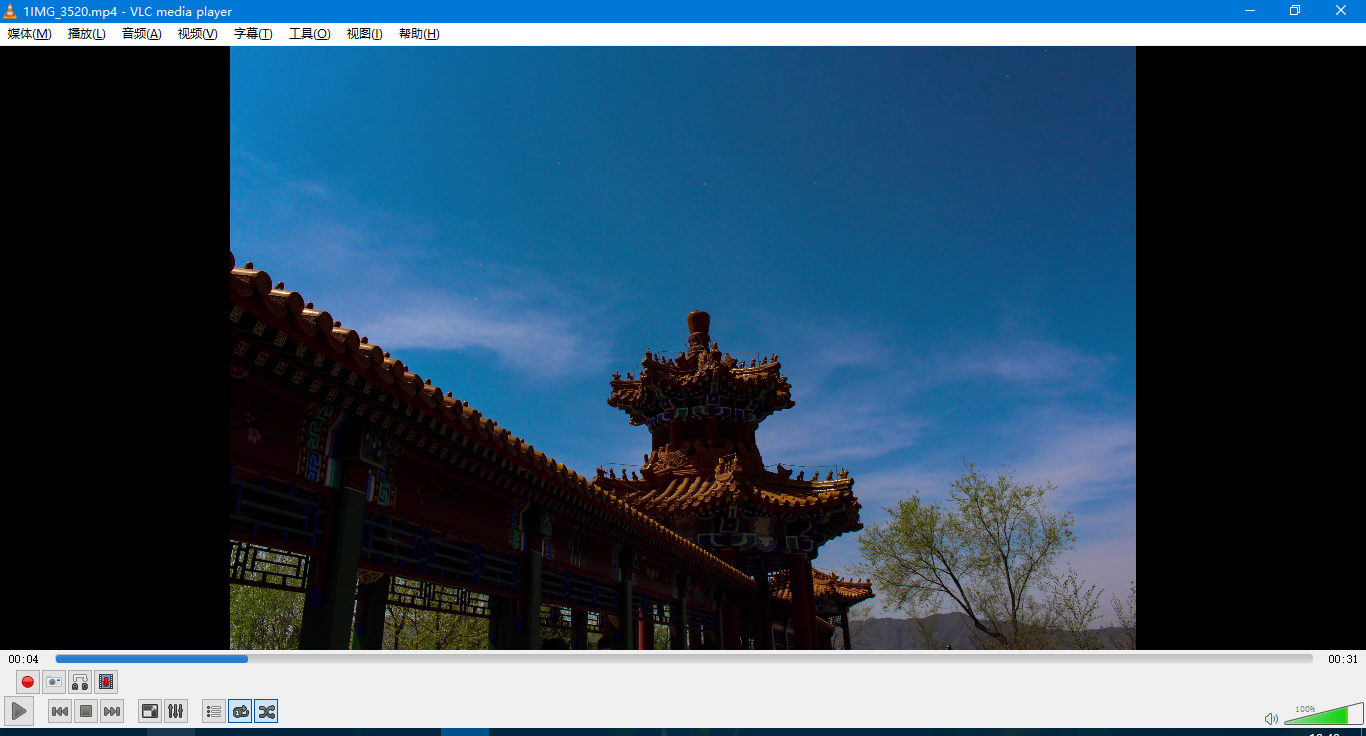Go to the previous media item
This screenshot has height=736, width=1366.
coord(60,711)
